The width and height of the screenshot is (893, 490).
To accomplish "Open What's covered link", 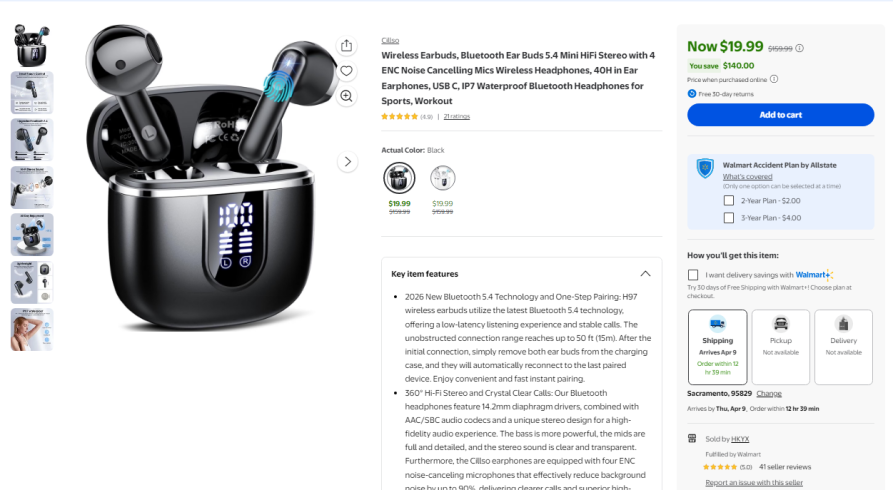I will click(x=747, y=177).
